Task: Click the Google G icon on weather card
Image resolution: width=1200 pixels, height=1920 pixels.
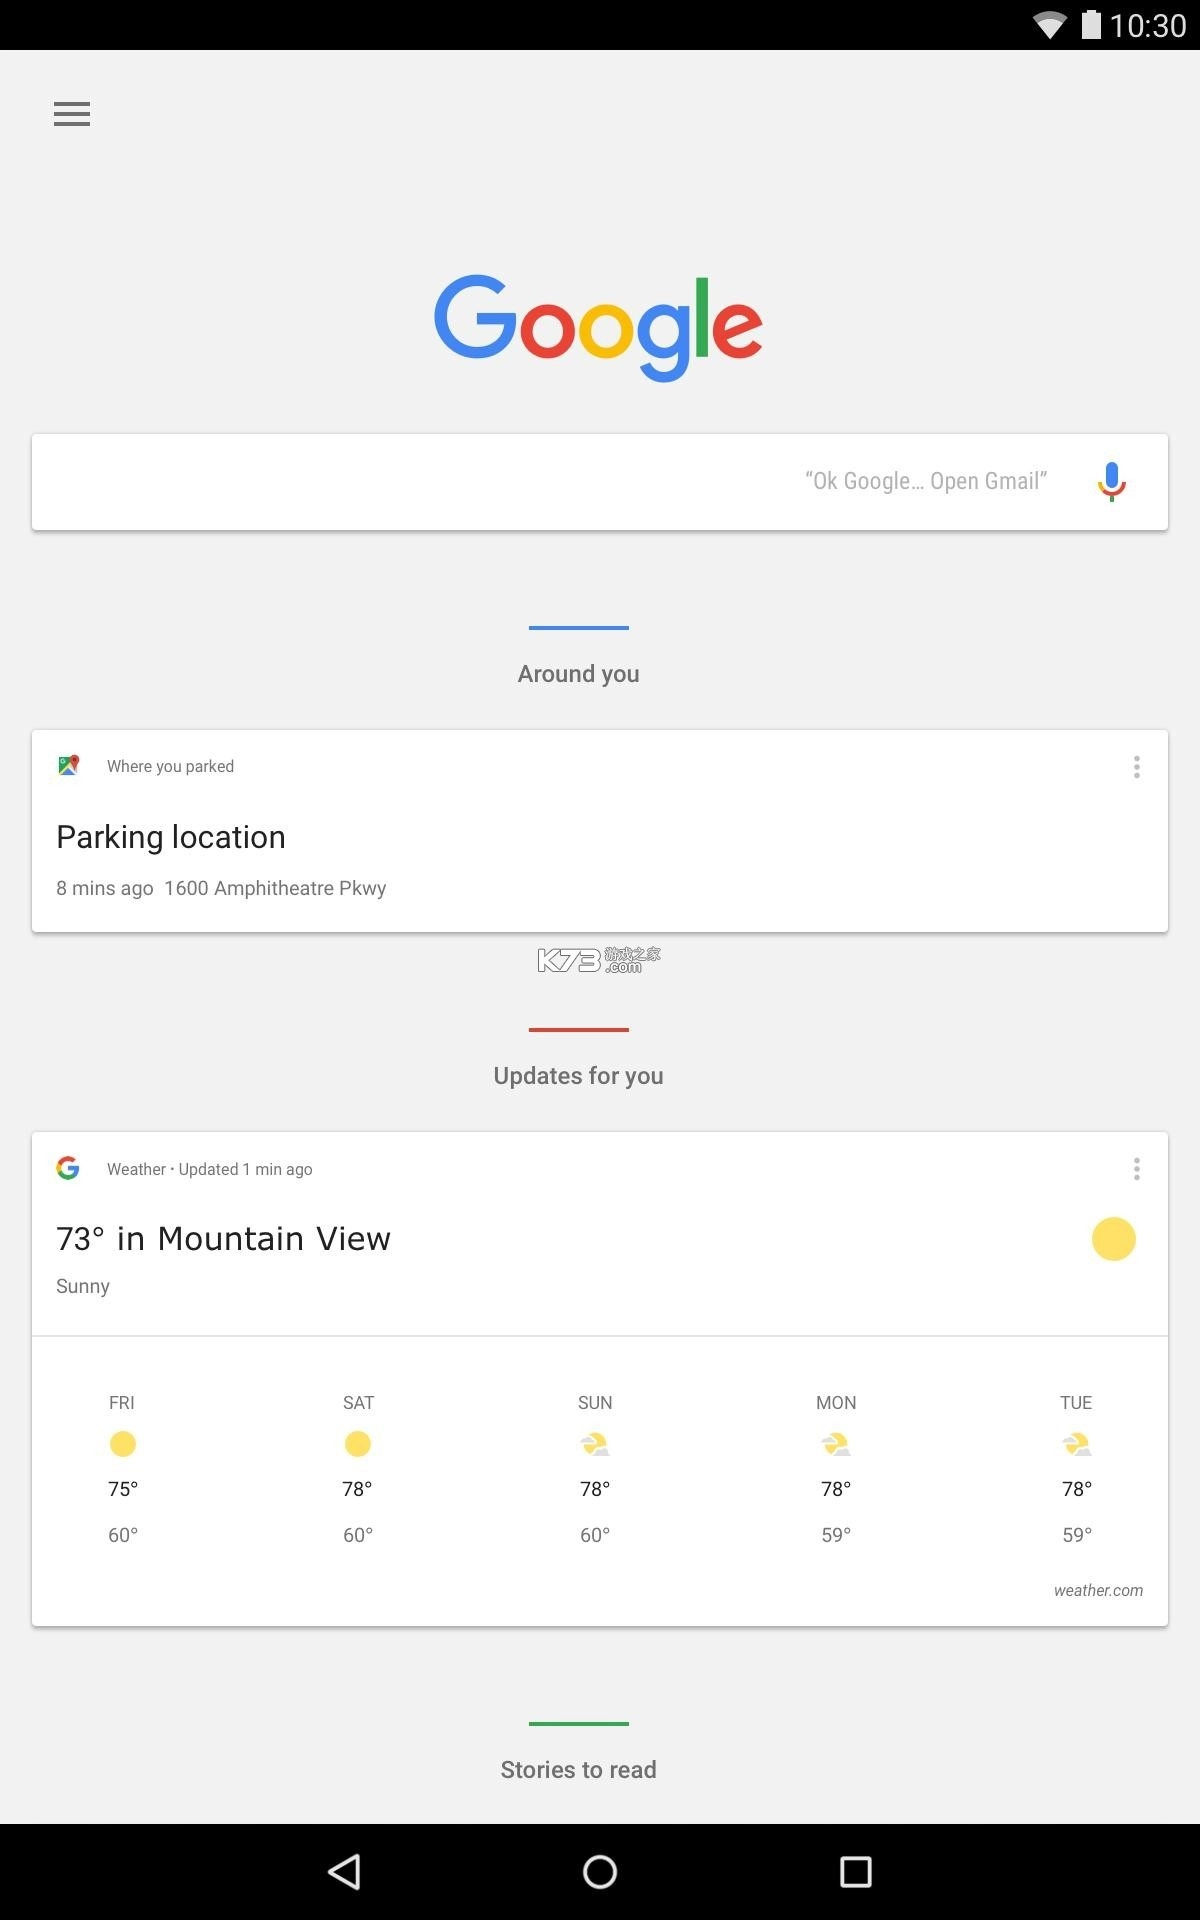Action: 68,1168
